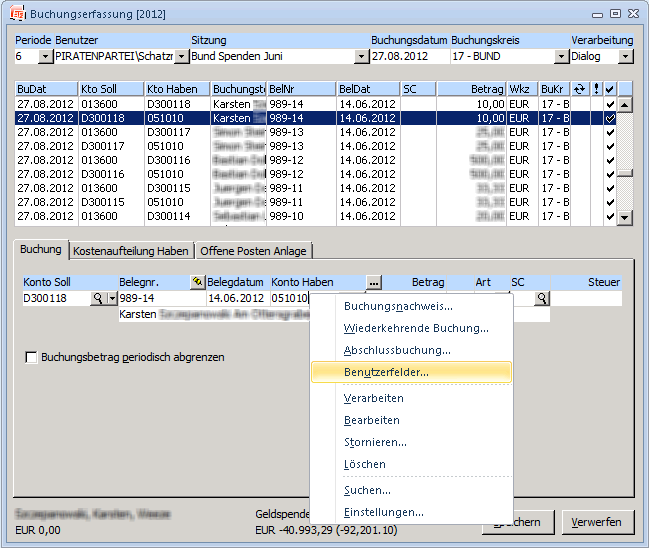Click the Belegnr. document icon button
This screenshot has width=649, height=548.
tap(197, 283)
